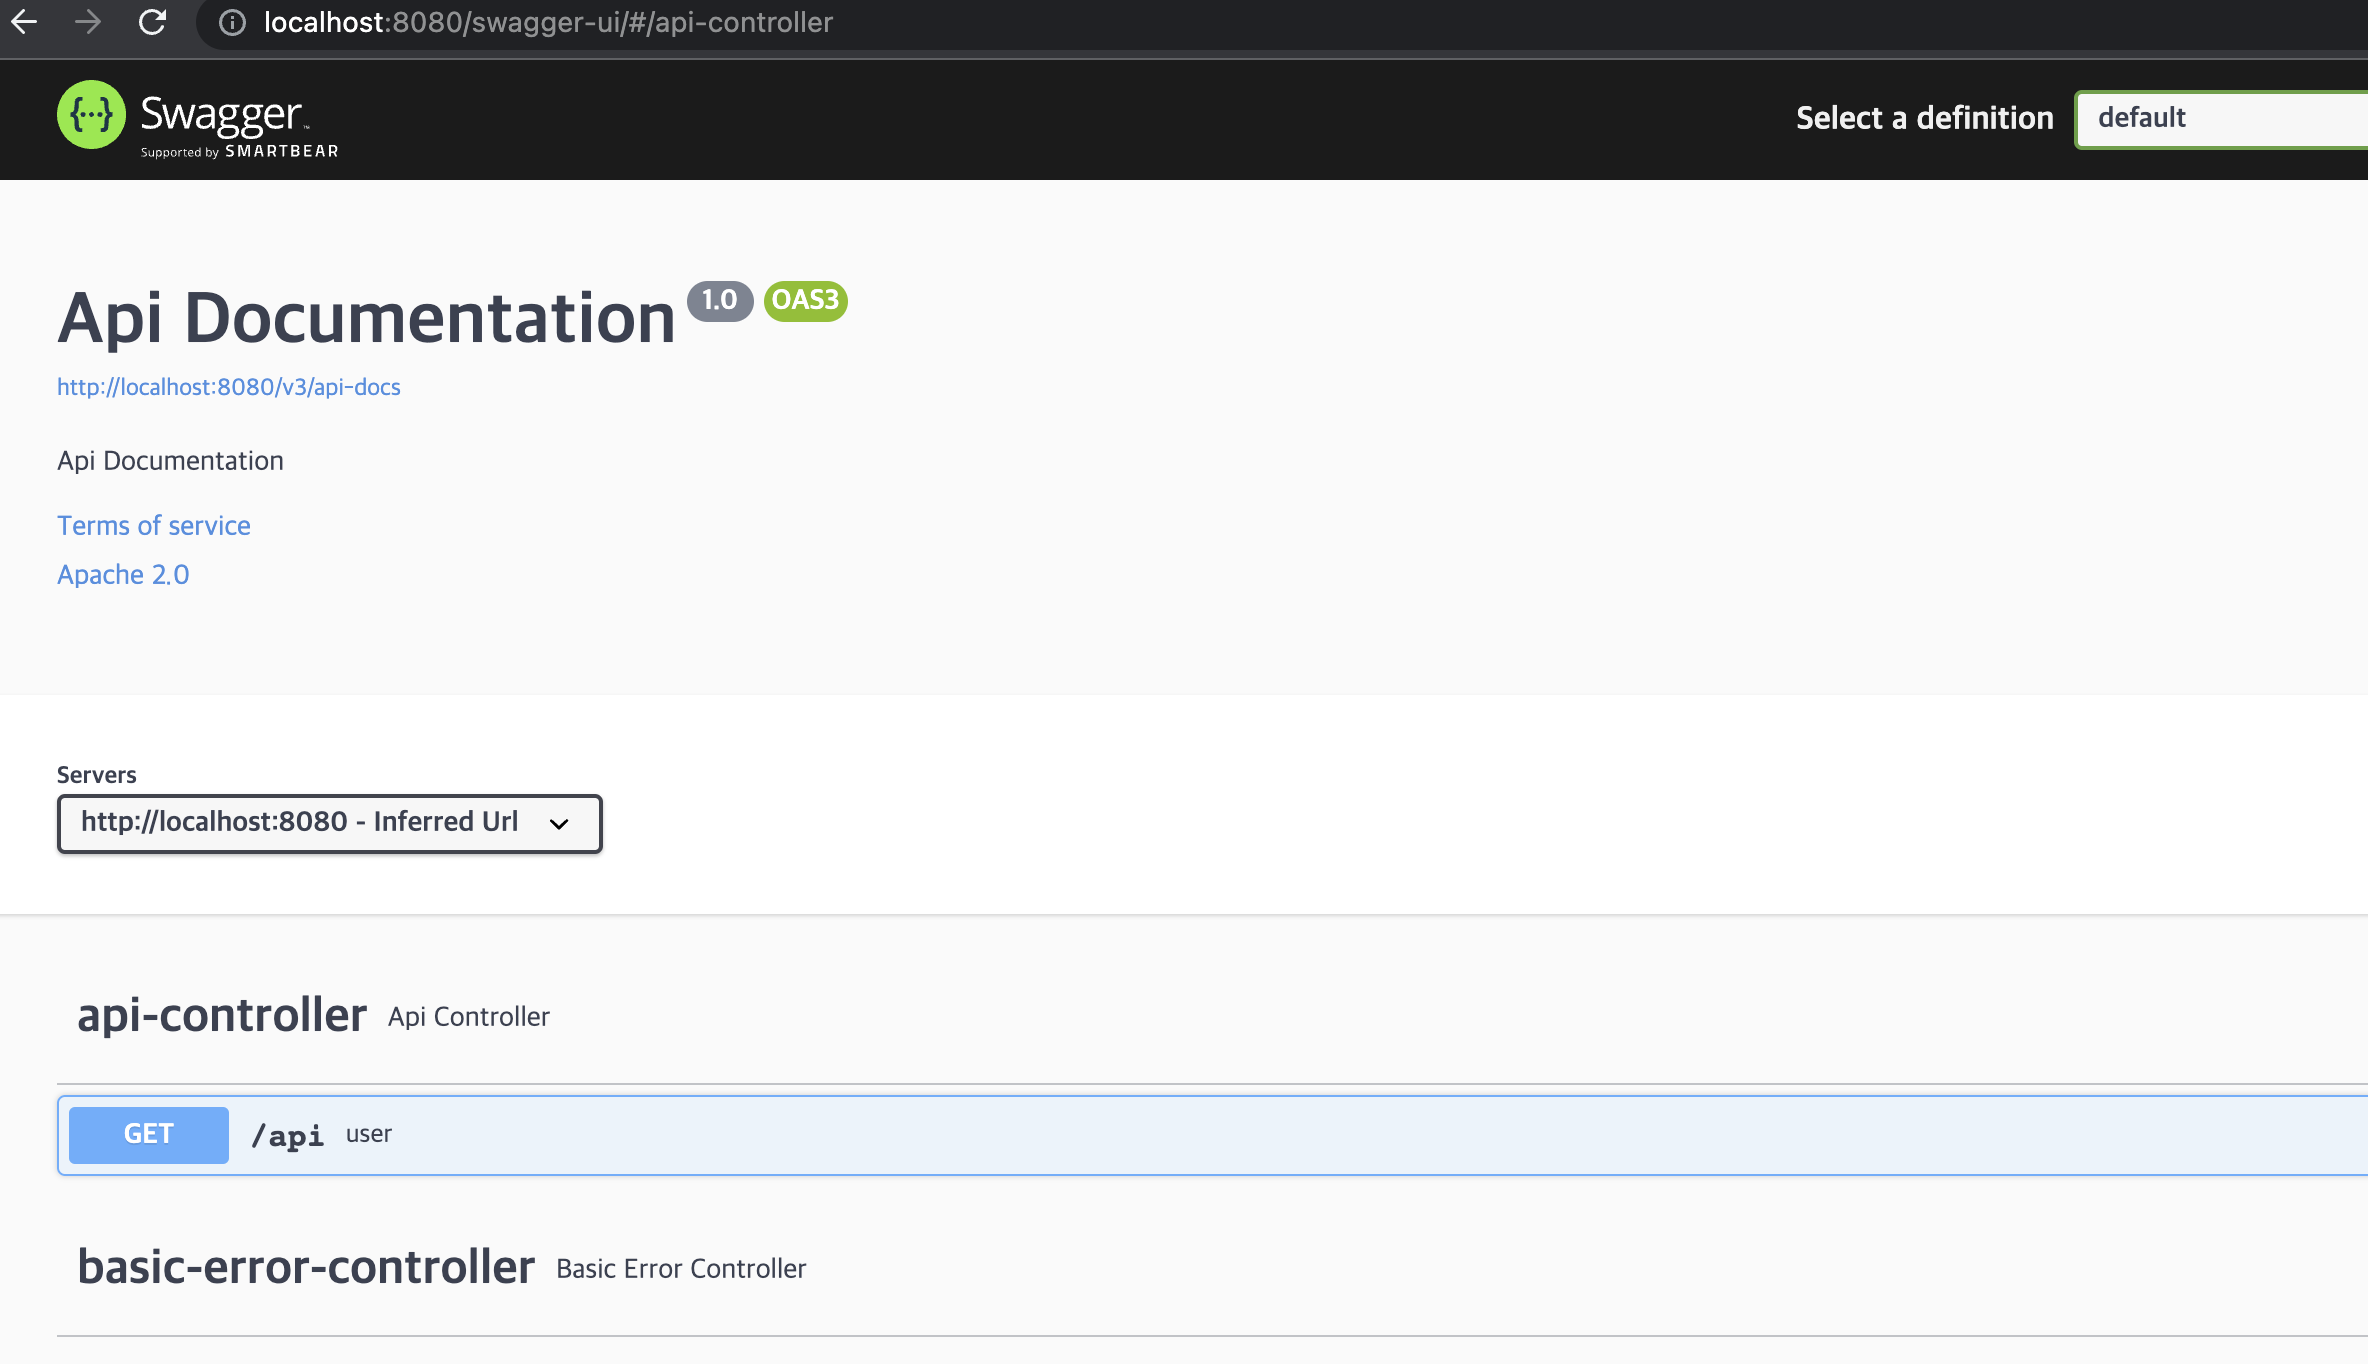This screenshot has width=2368, height=1364.
Task: Click the OAS3 badge
Action: tap(806, 301)
